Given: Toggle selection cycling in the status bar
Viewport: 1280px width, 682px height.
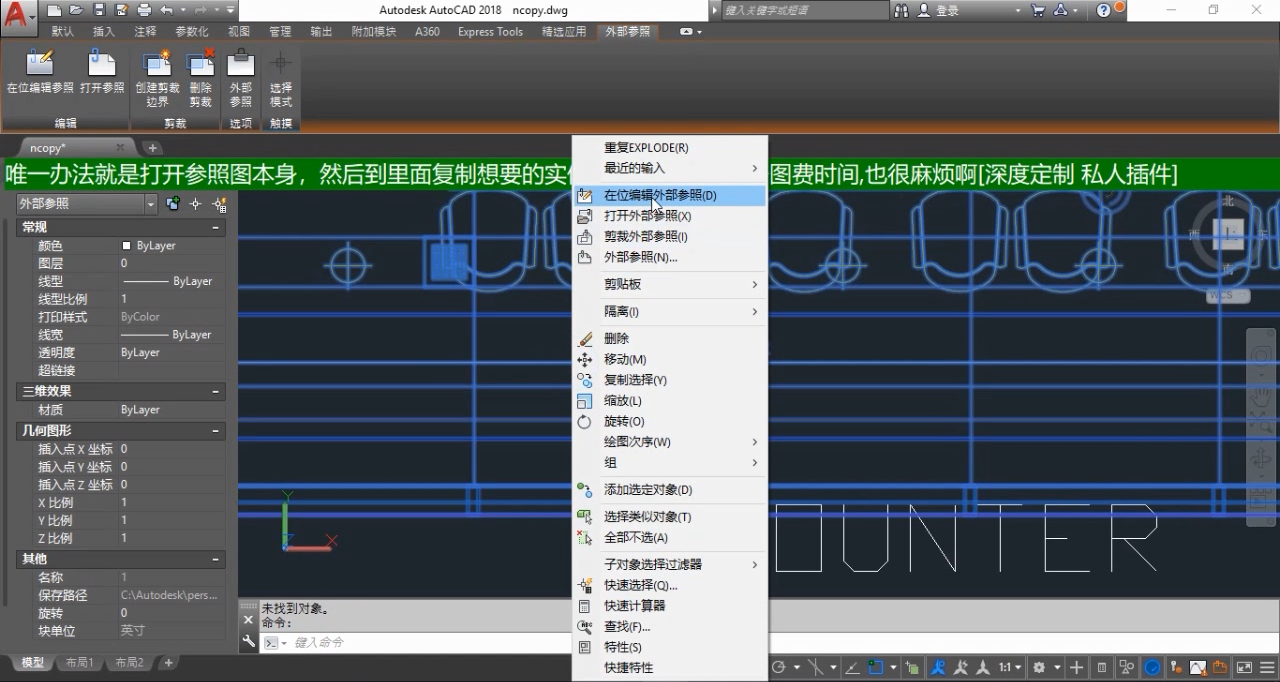Looking at the screenshot, I should 912,667.
